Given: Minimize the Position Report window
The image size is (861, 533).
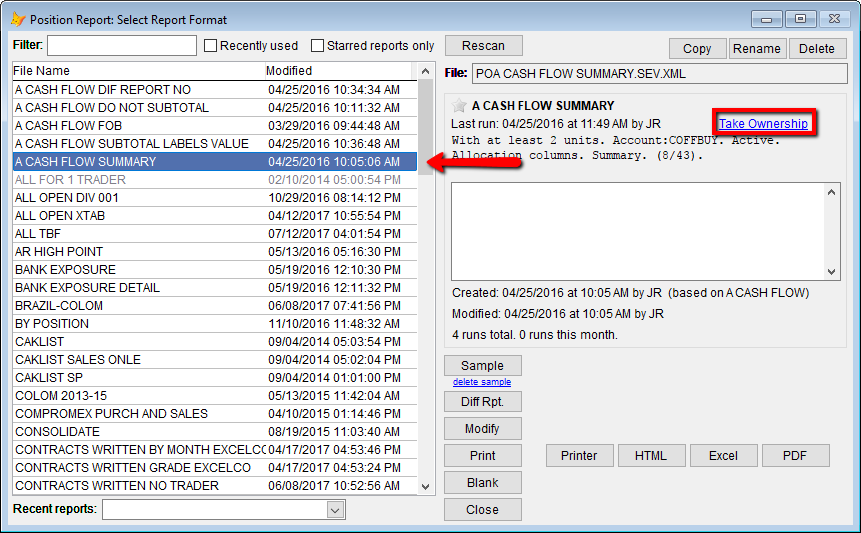Looking at the screenshot, I should point(767,19).
